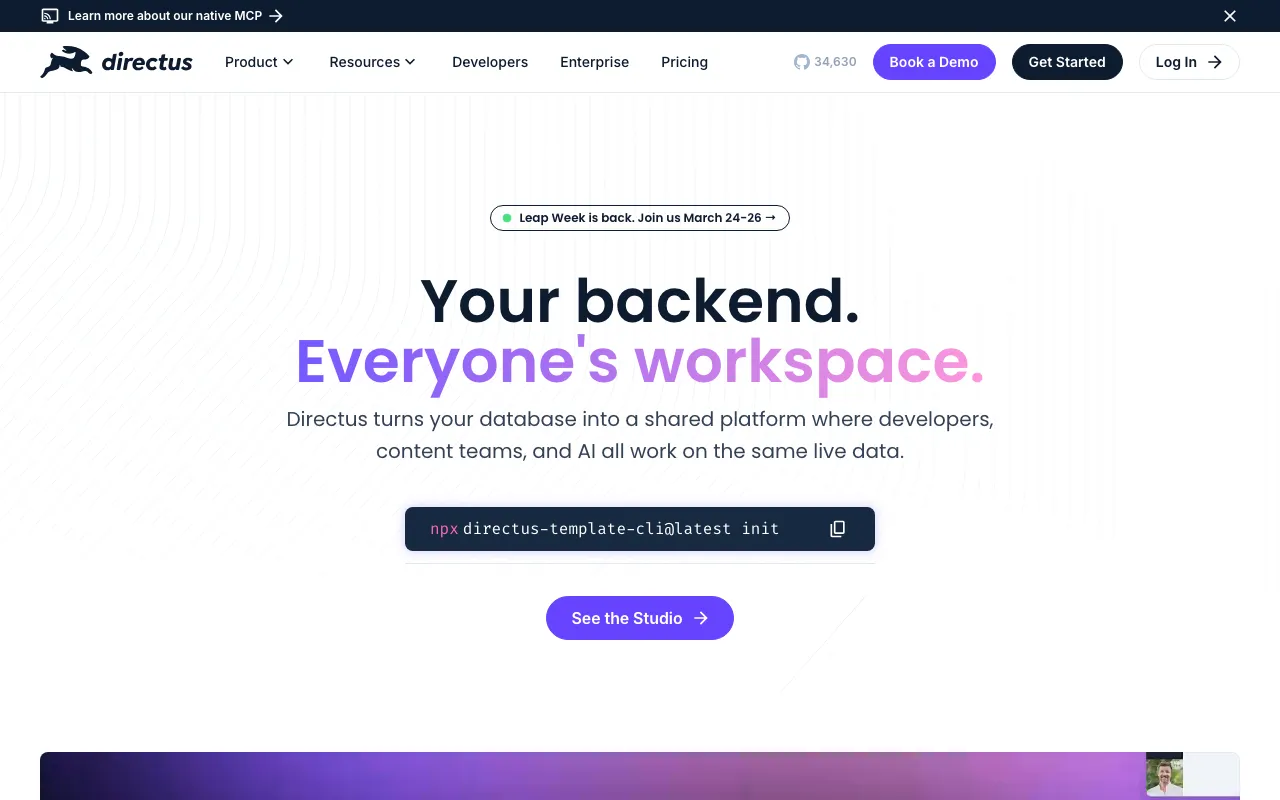Click the green dot in the Leap Week badge
Viewport: 1280px width, 800px height.
tap(507, 217)
